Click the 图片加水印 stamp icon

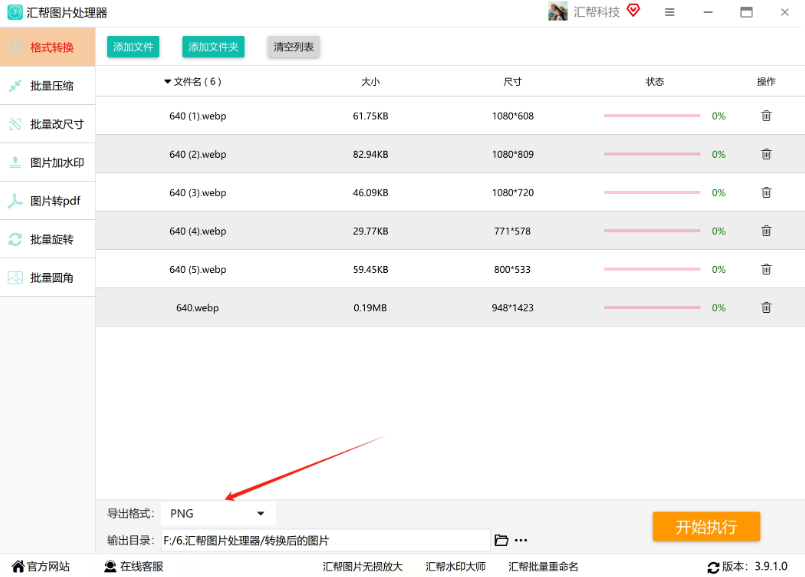coord(15,162)
